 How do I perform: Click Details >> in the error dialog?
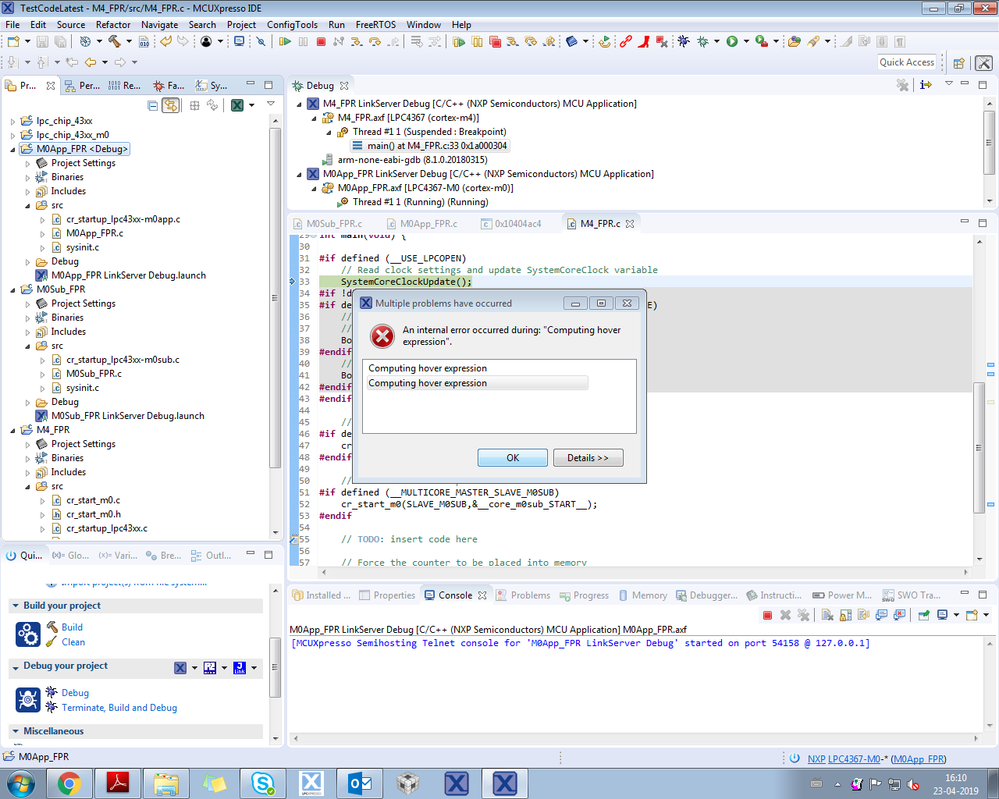[x=587, y=457]
